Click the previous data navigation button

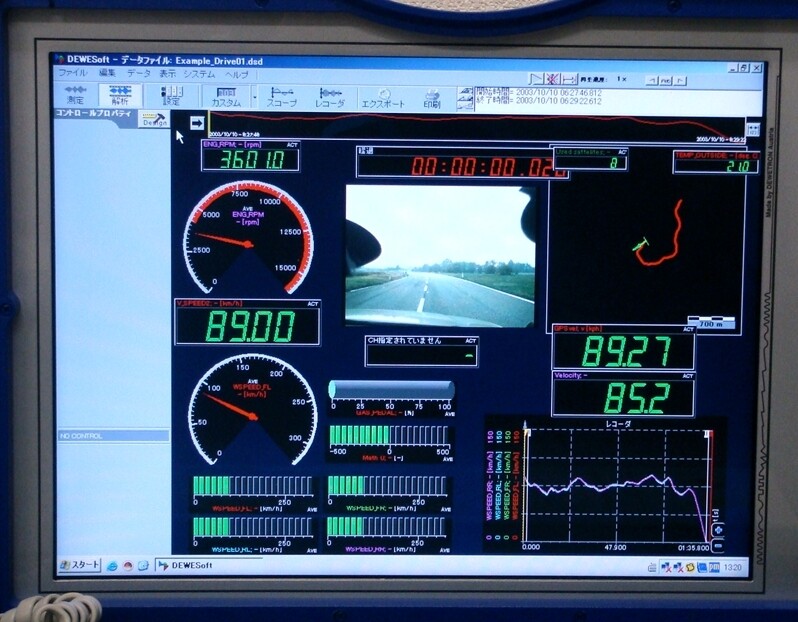click(x=651, y=80)
